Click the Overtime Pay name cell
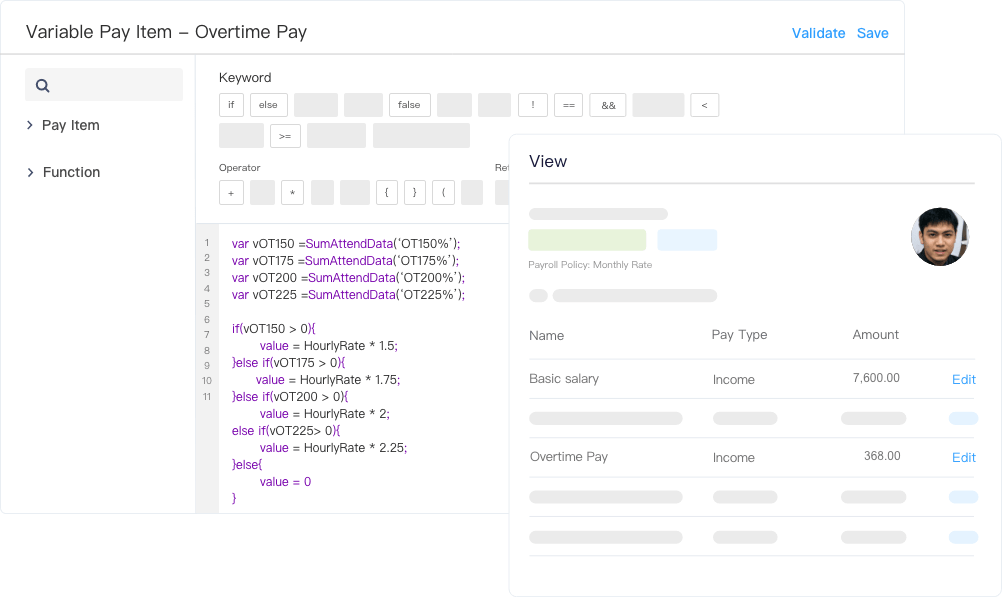The image size is (1002, 598). (569, 457)
